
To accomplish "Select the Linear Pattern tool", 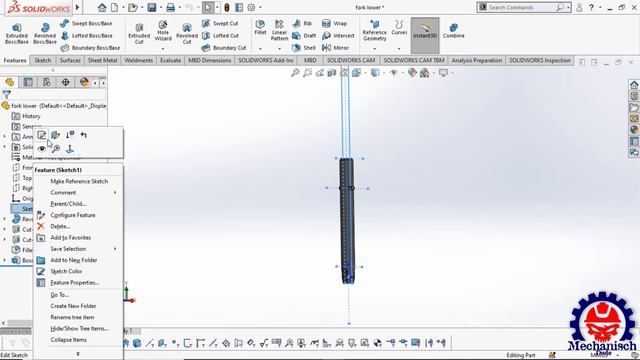I will coord(279,31).
